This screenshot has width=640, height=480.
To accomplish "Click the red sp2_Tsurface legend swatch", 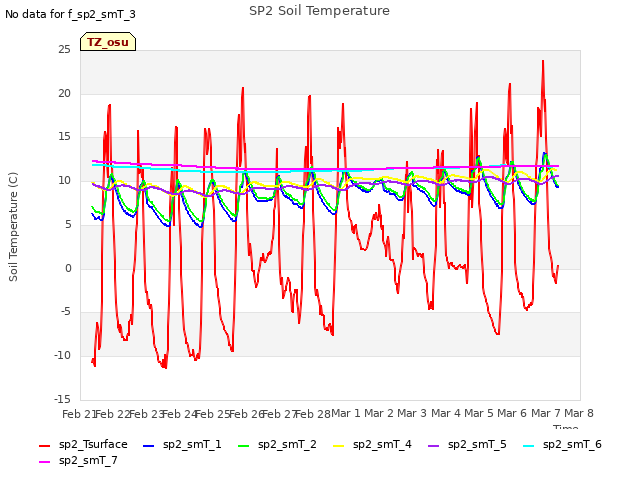I will [x=44, y=446].
